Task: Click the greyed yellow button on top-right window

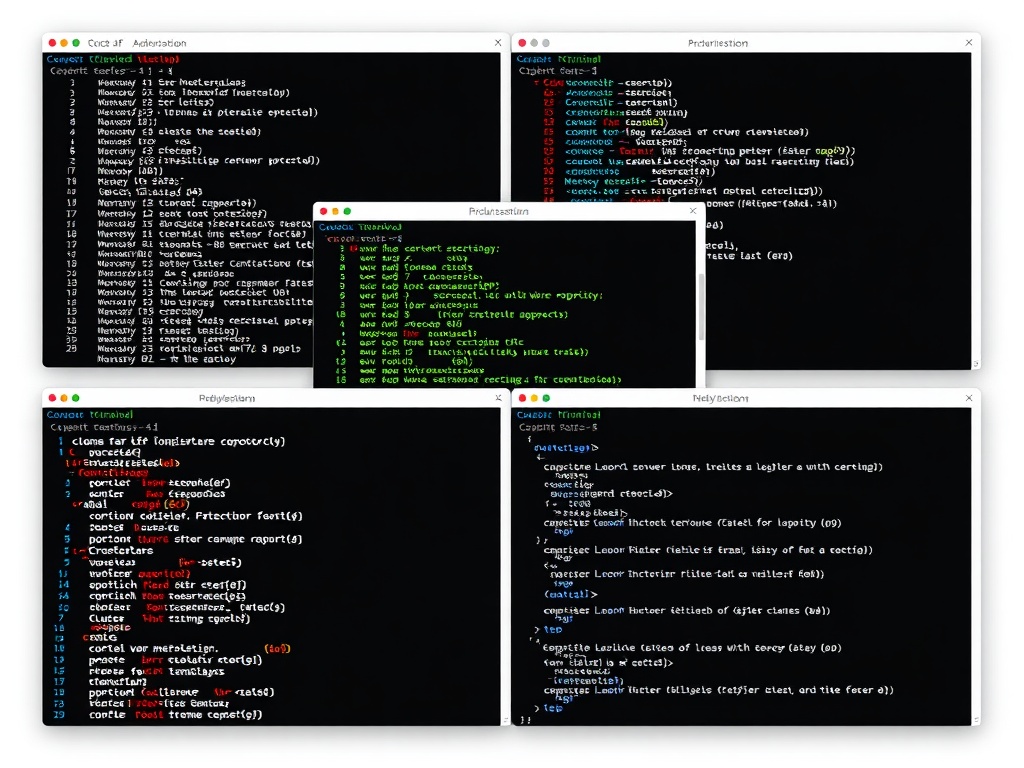Action: point(533,43)
